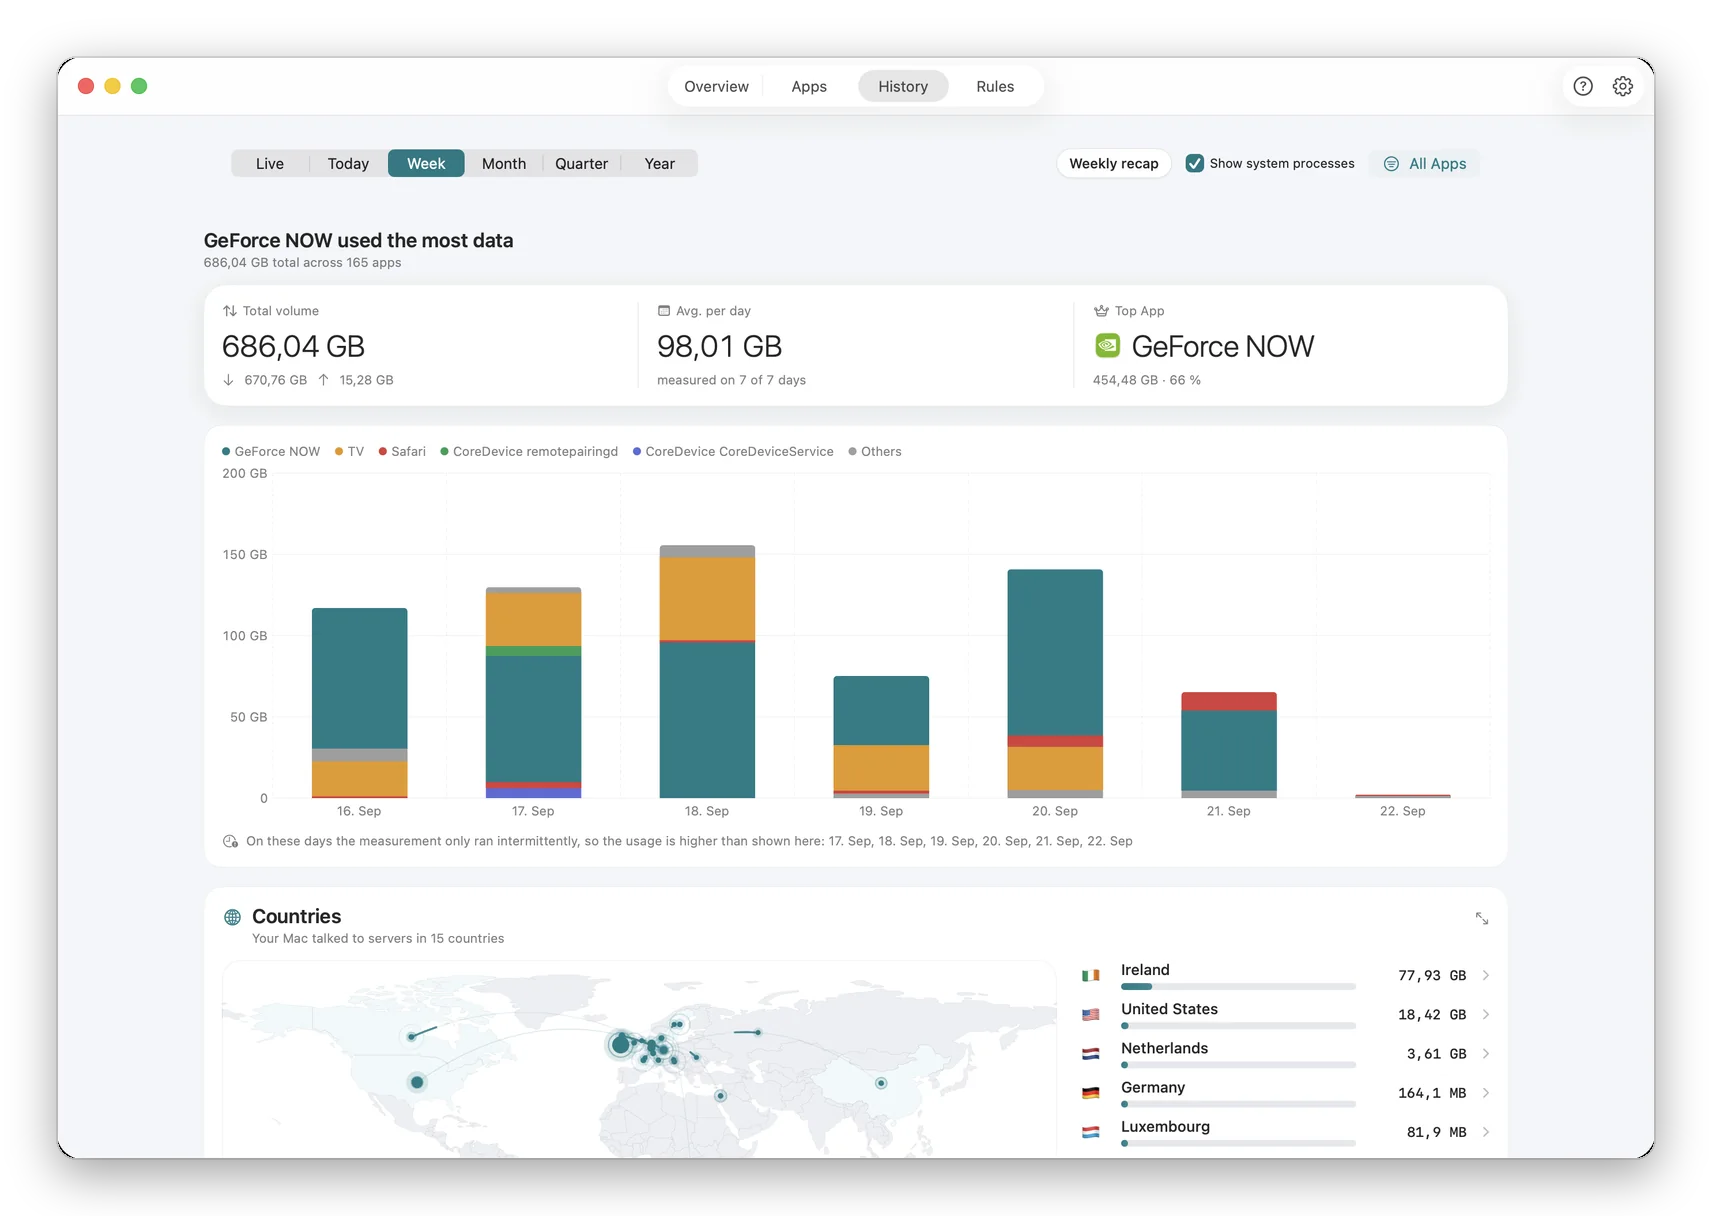Screen dimensions: 1712x1216
Task: Click the "454,48 GB · 66 %" text
Action: click(x=1147, y=380)
